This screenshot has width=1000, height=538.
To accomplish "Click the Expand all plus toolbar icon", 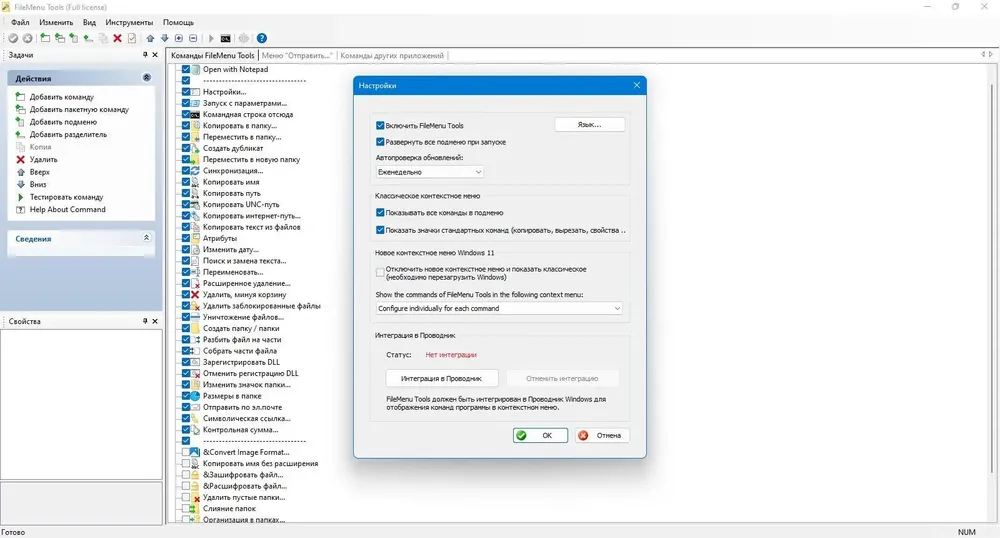I will point(179,38).
